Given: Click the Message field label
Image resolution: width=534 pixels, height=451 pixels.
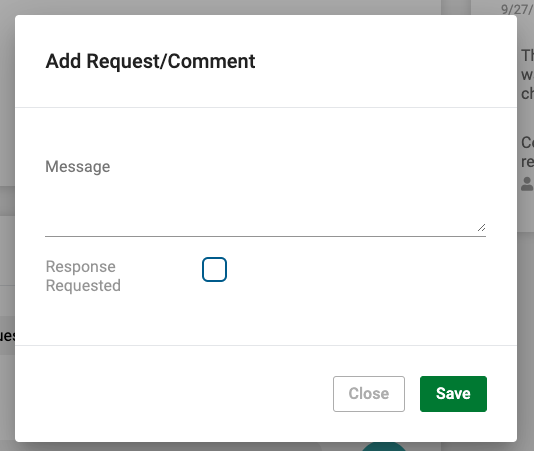Looking at the screenshot, I should click(x=78, y=167).
